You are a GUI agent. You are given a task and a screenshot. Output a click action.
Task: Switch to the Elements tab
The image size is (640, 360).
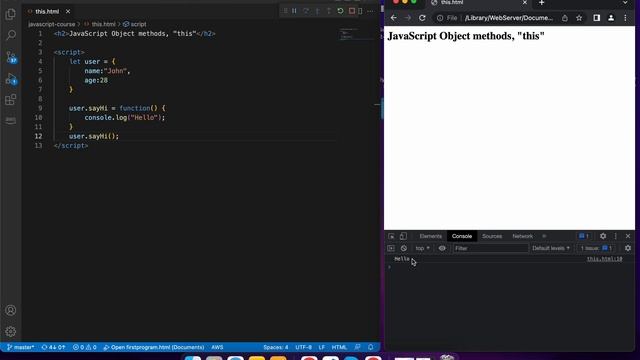click(431, 236)
